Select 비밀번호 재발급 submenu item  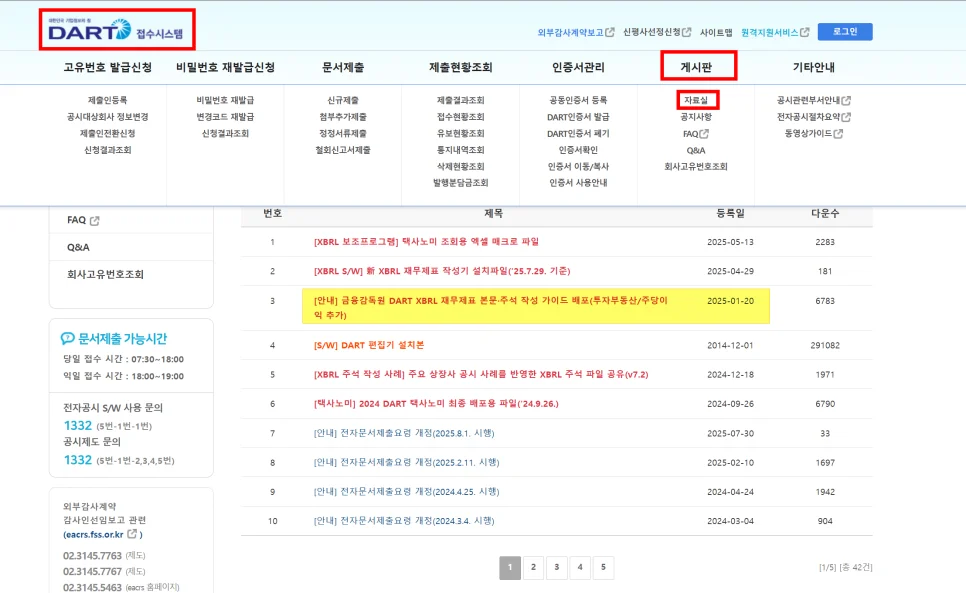point(225,100)
